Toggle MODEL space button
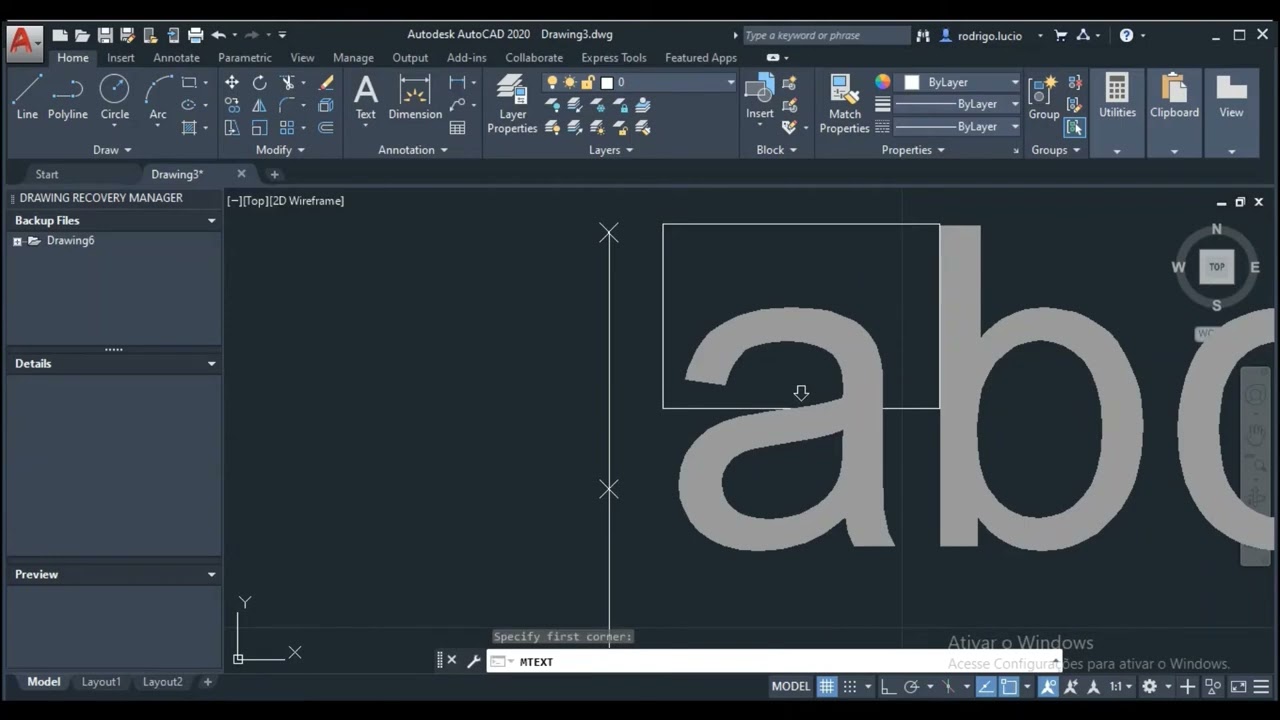The height and width of the screenshot is (720, 1280). [790, 687]
